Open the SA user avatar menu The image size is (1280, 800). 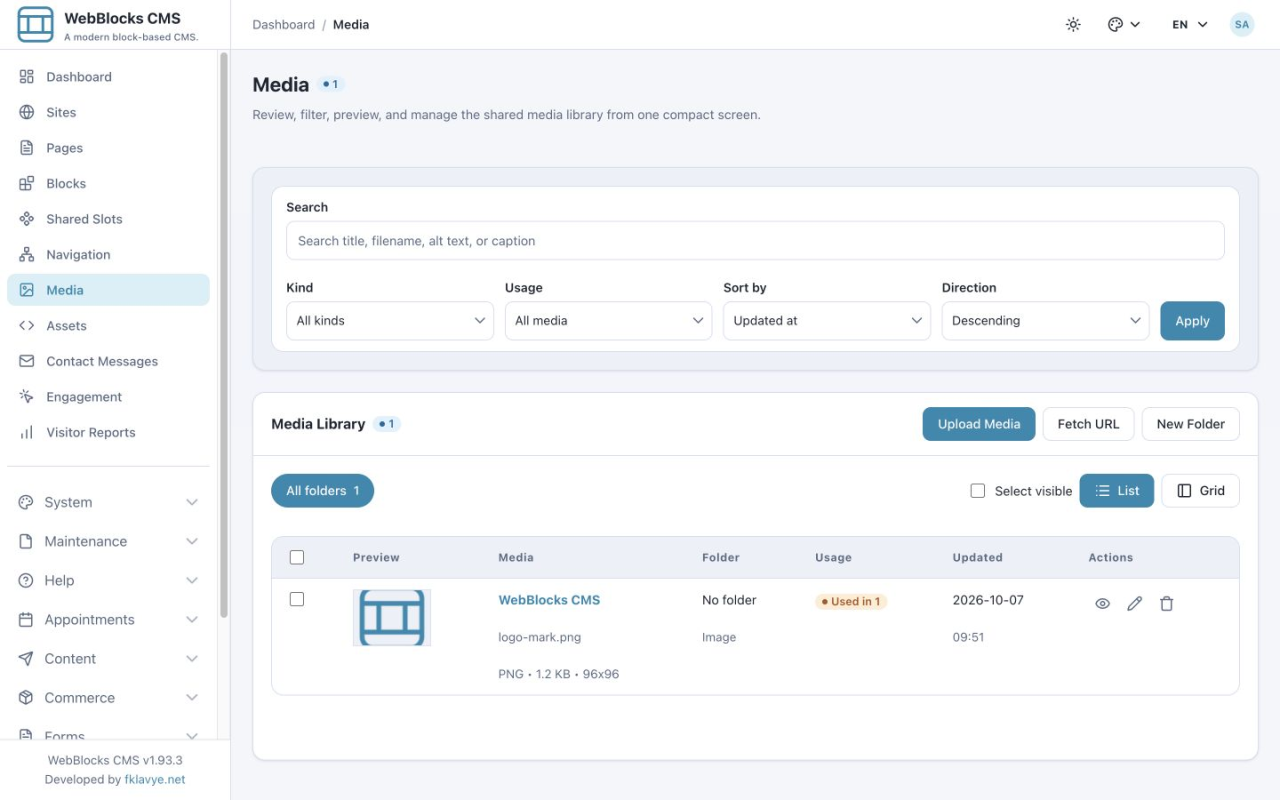tap(1242, 24)
